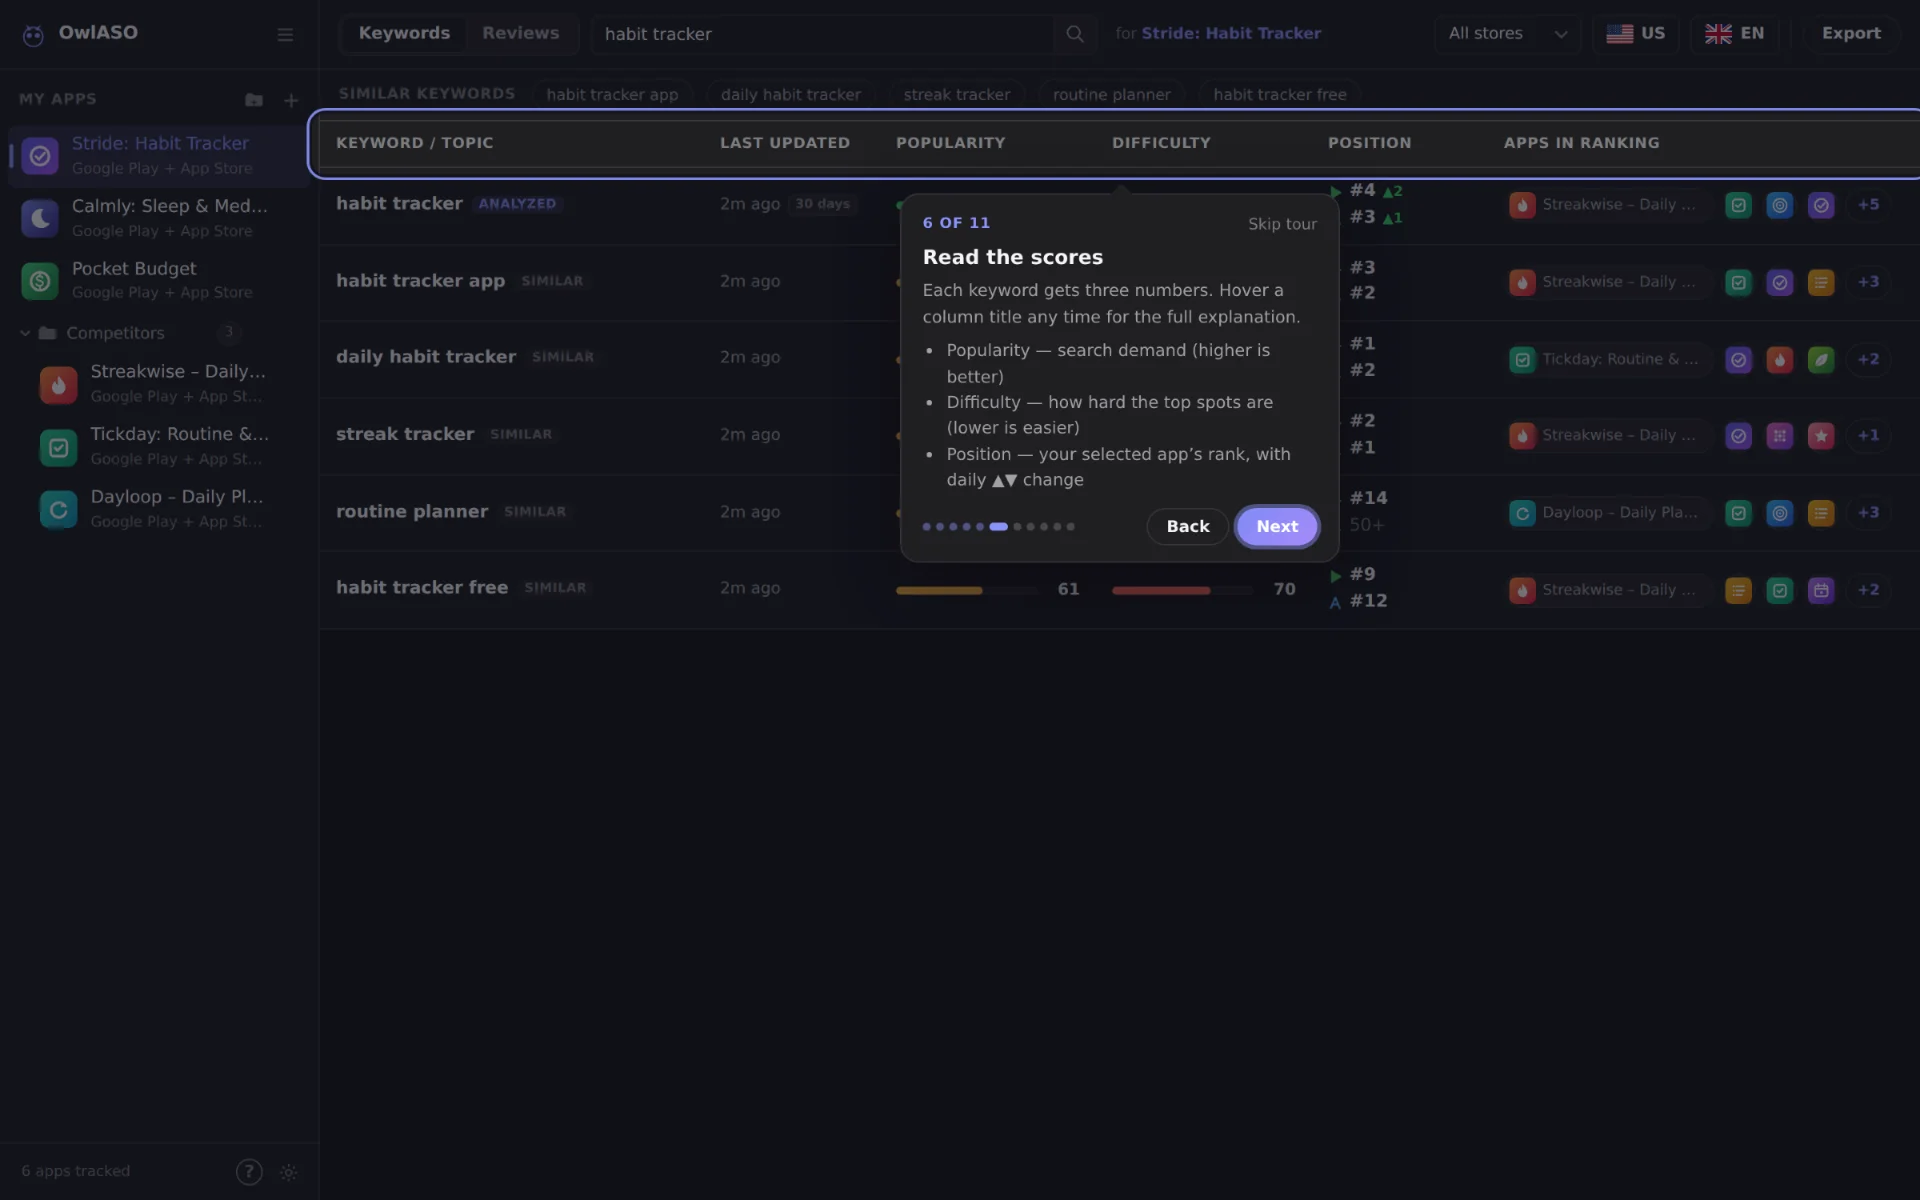Open the Streakwise competitor flame icon
The image size is (1920, 1200).
pyautogui.click(x=58, y=384)
